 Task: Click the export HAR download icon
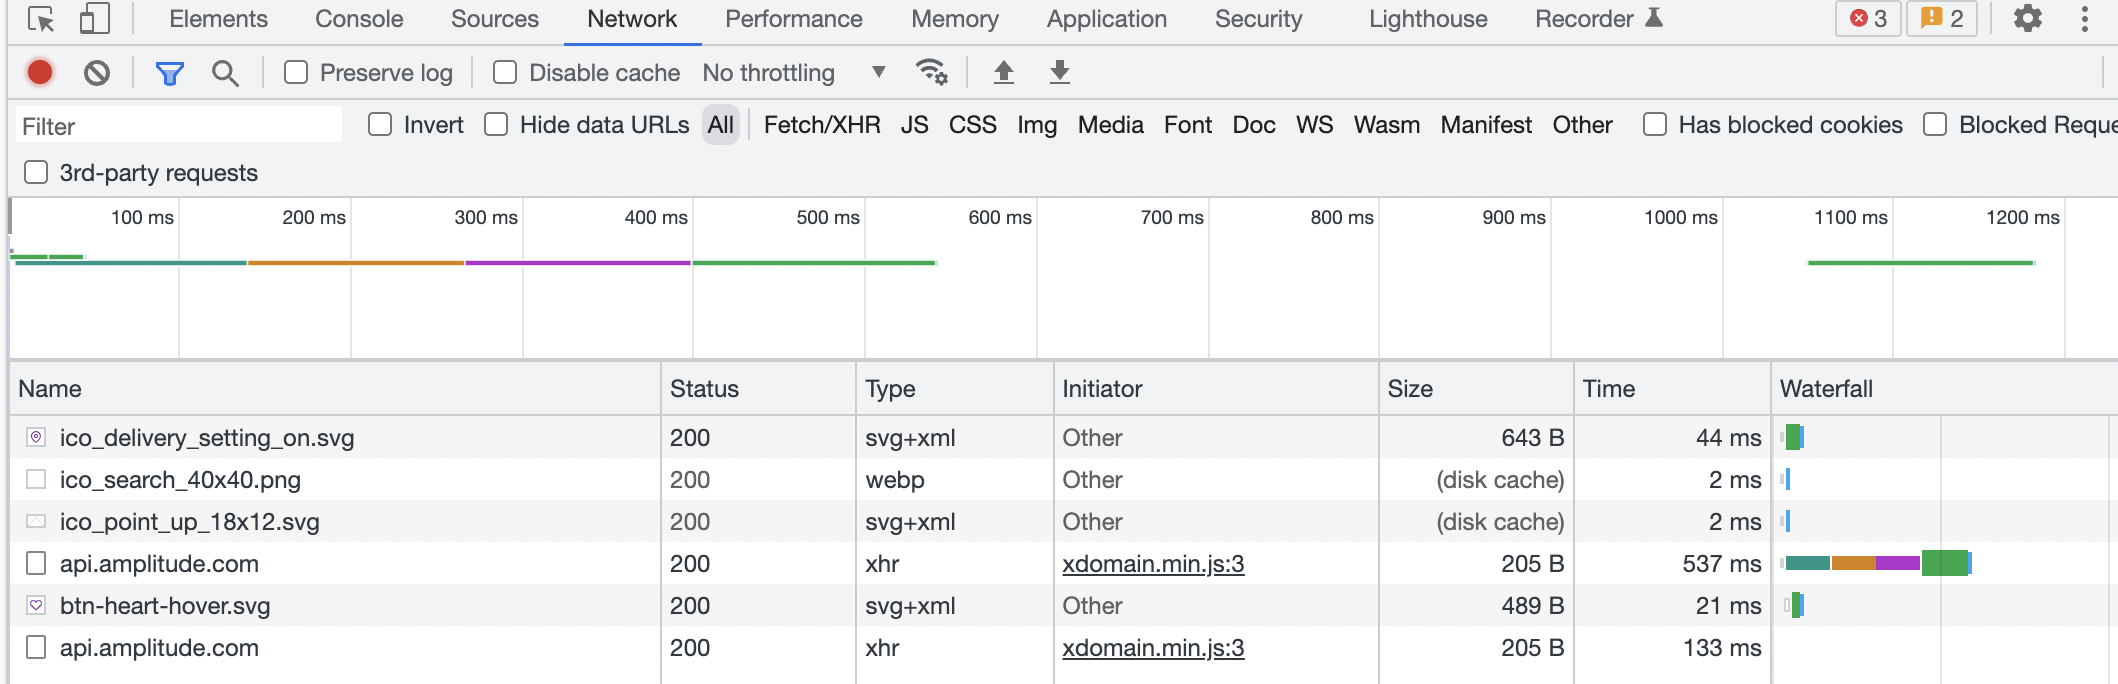(x=1060, y=72)
